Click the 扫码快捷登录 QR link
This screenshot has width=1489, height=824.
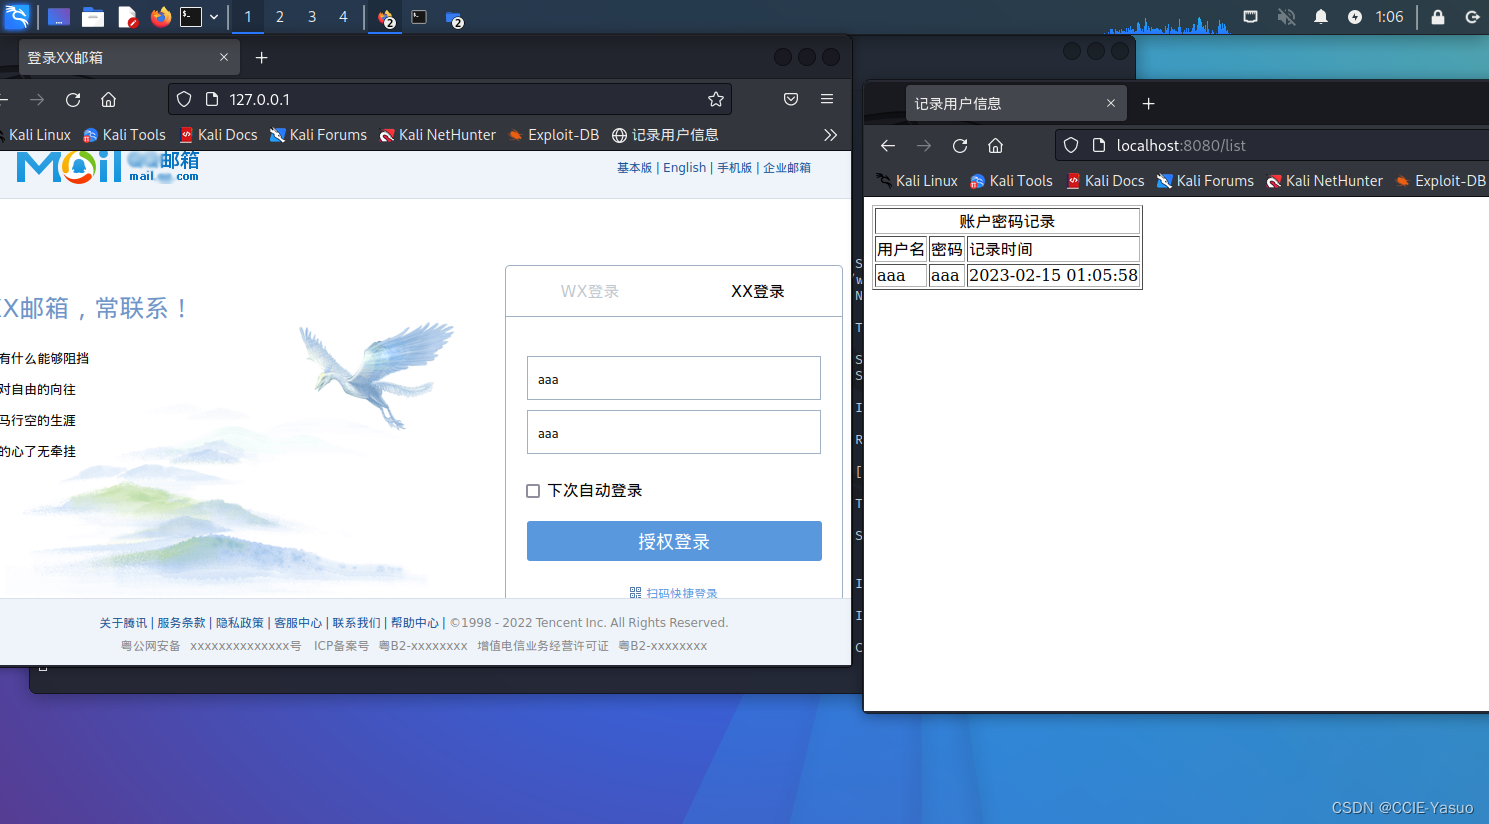pyautogui.click(x=674, y=593)
